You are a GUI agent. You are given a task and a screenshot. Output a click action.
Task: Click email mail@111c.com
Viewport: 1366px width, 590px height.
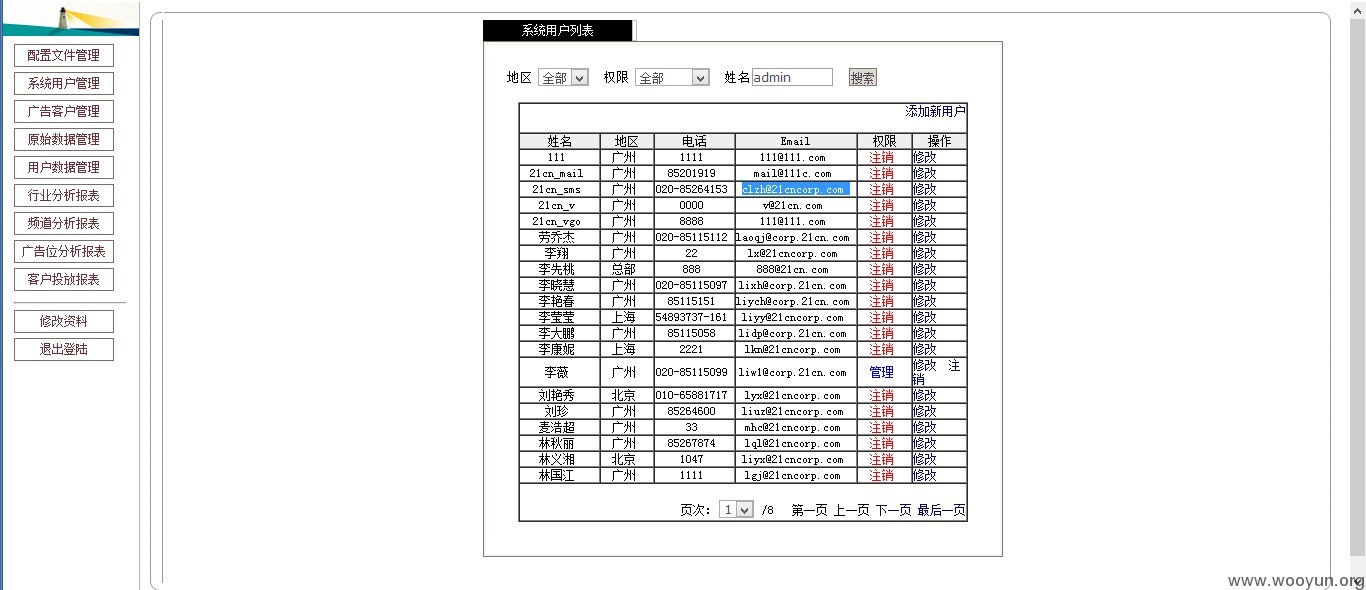point(795,173)
